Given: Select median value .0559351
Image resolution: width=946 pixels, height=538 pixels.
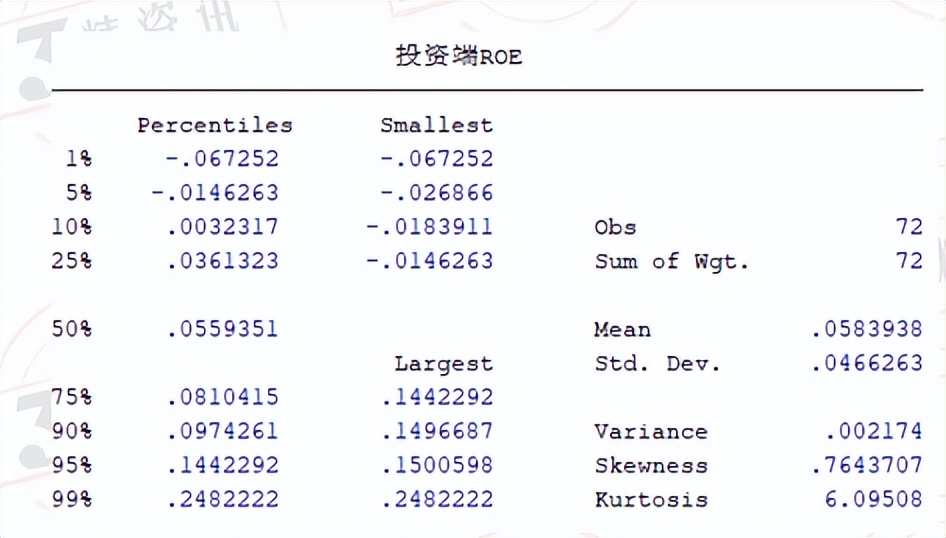Looking at the screenshot, I should pyautogui.click(x=222, y=329).
